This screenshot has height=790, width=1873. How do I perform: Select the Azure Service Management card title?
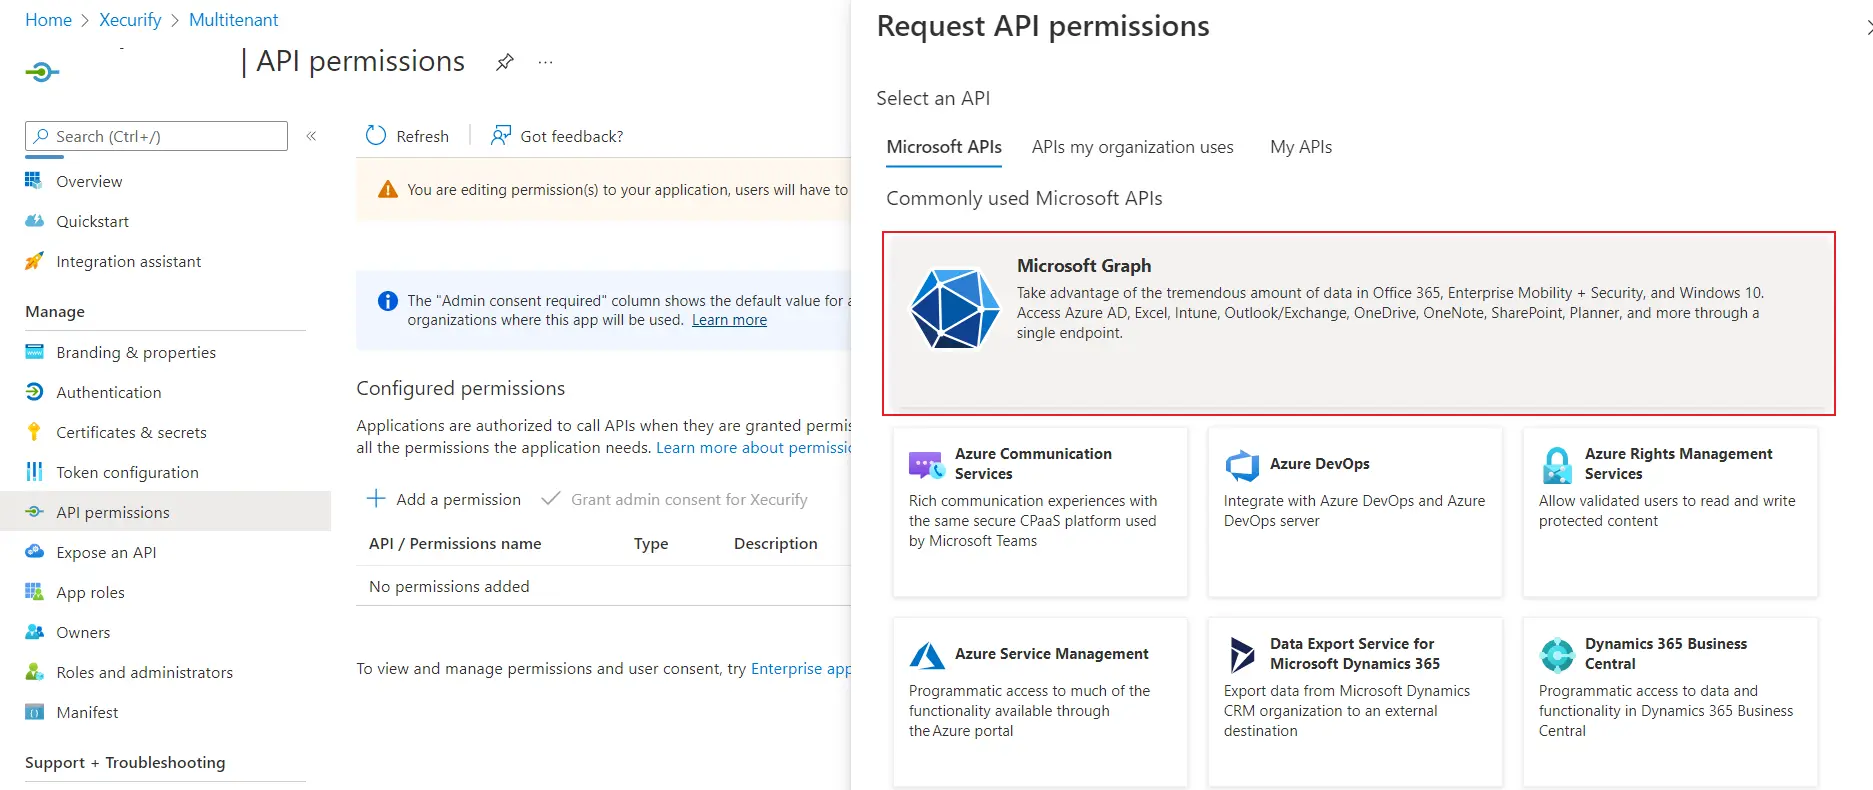click(1051, 654)
